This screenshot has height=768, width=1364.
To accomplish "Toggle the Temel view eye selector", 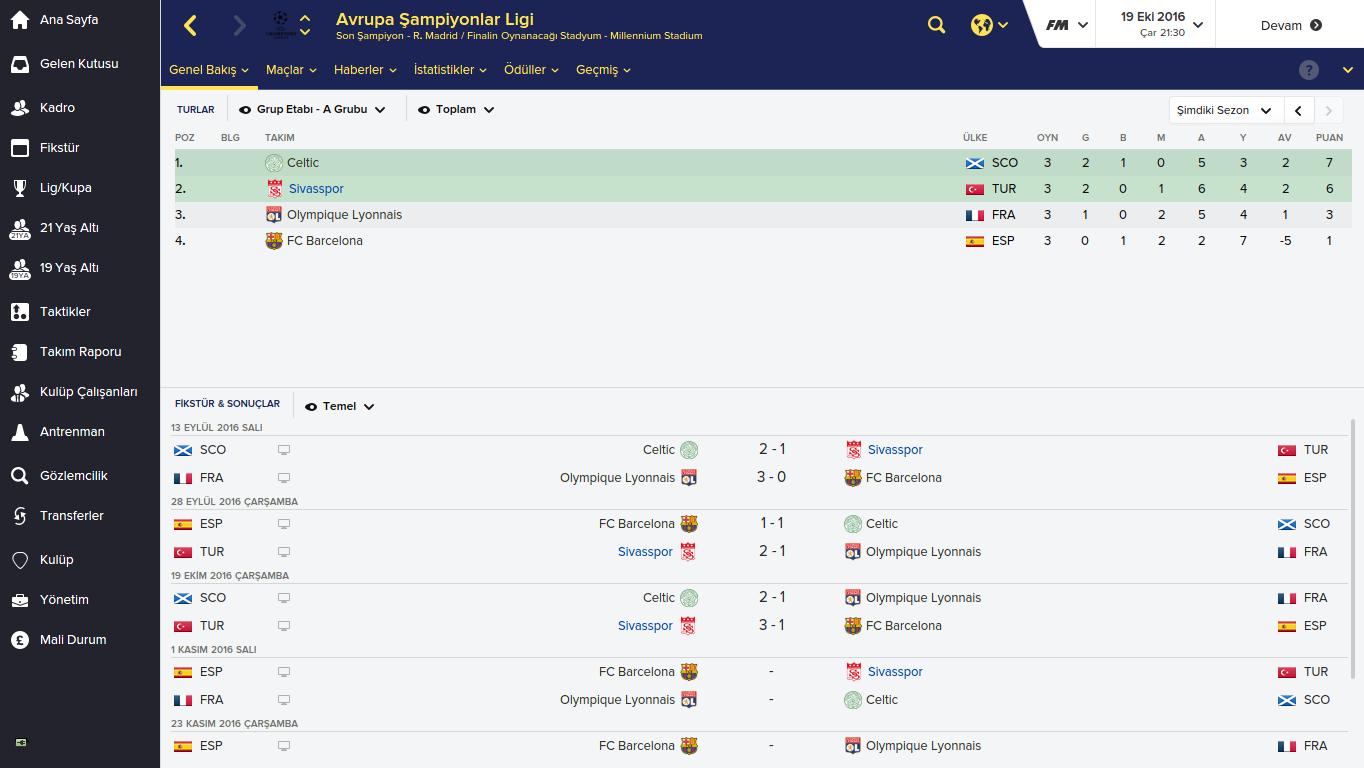I will pyautogui.click(x=340, y=406).
